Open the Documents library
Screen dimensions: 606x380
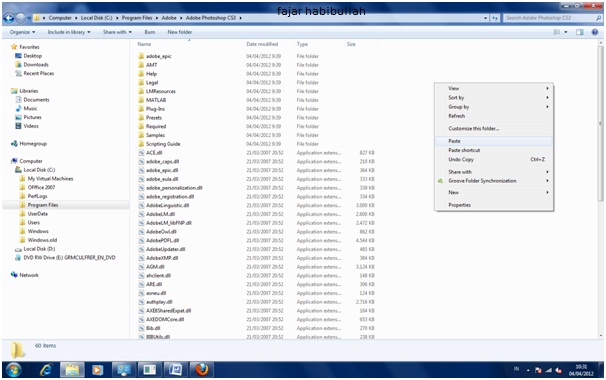32,100
